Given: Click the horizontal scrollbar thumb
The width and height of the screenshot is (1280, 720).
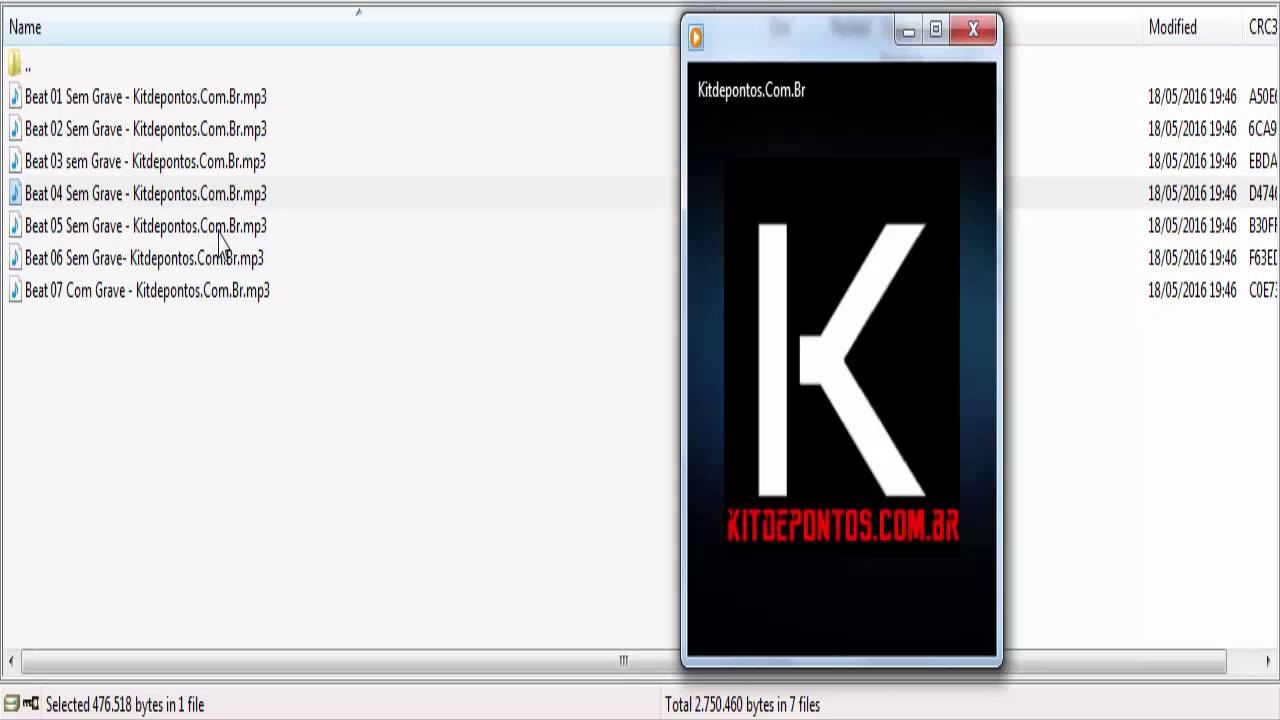Looking at the screenshot, I should coord(624,661).
